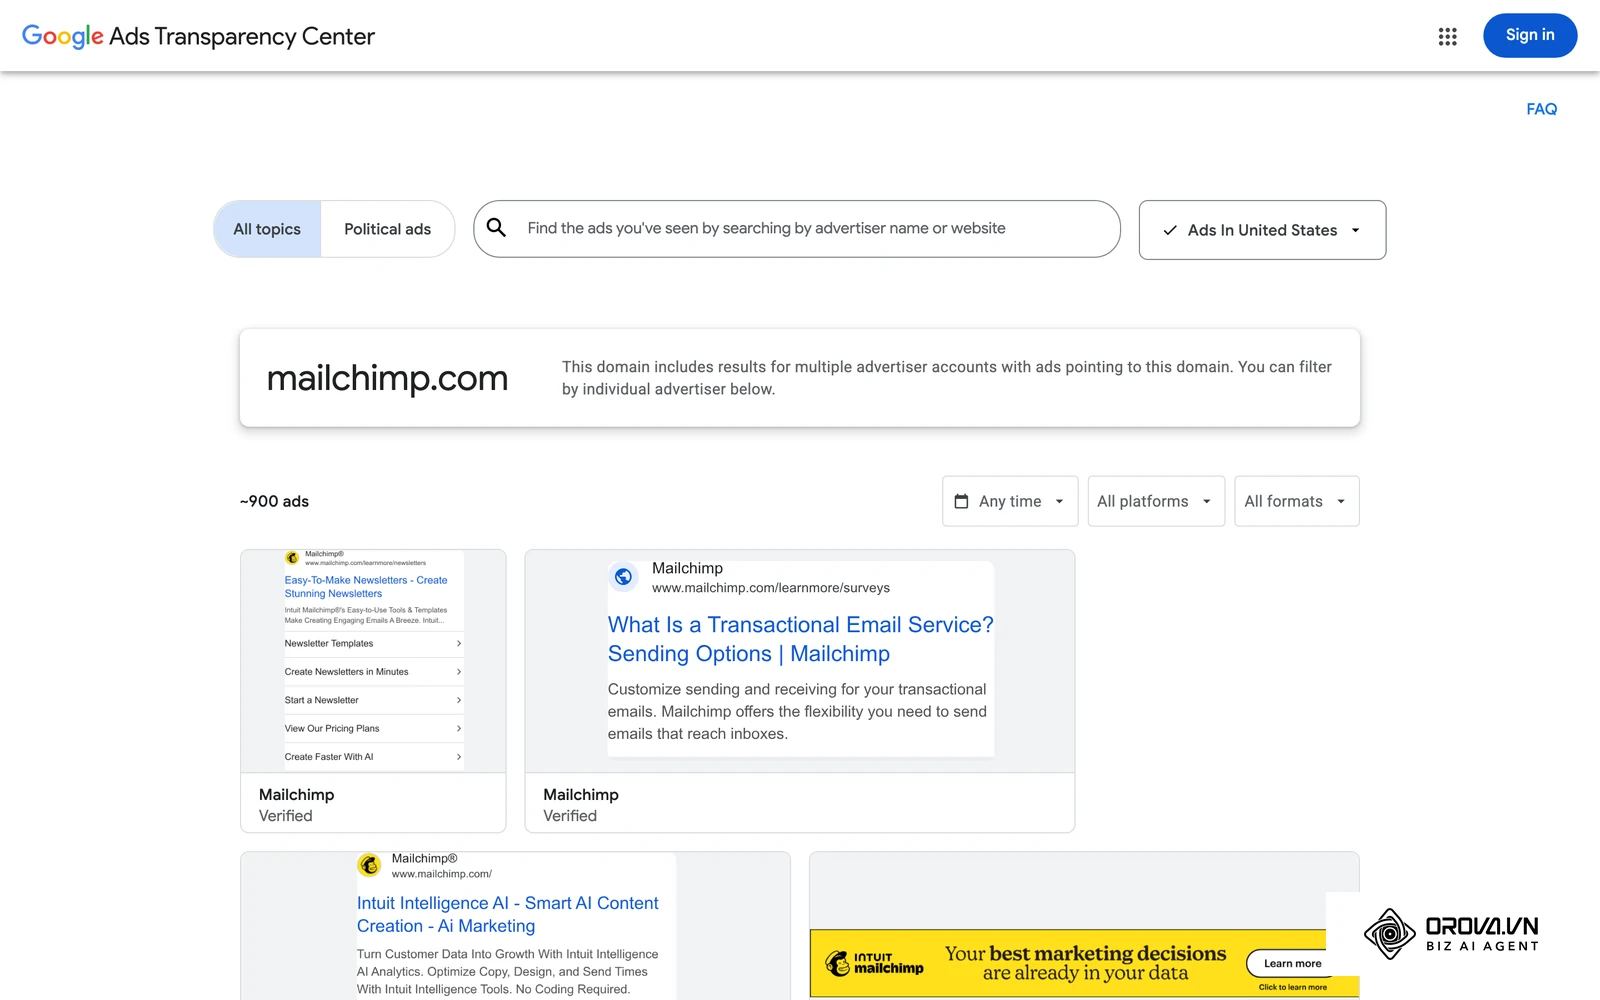Click the Sign in button
The width and height of the screenshot is (1600, 1000).
[x=1530, y=35]
